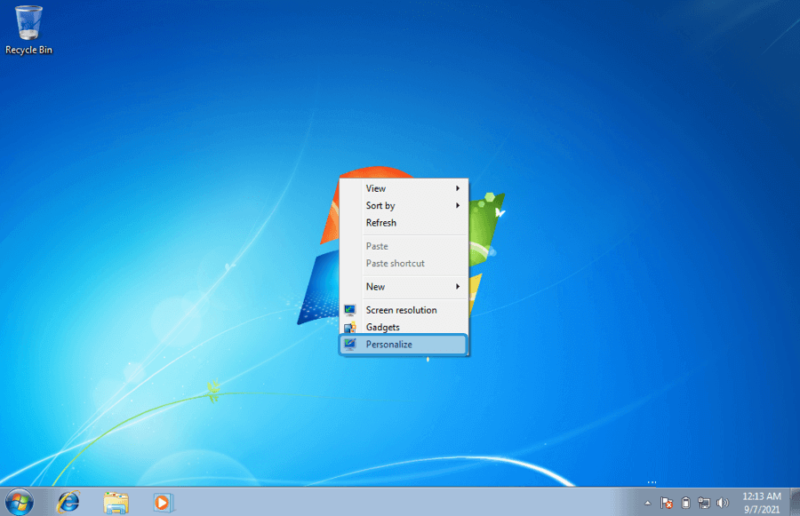
Task: Click the Personalize menu icon
Action: tap(349, 345)
